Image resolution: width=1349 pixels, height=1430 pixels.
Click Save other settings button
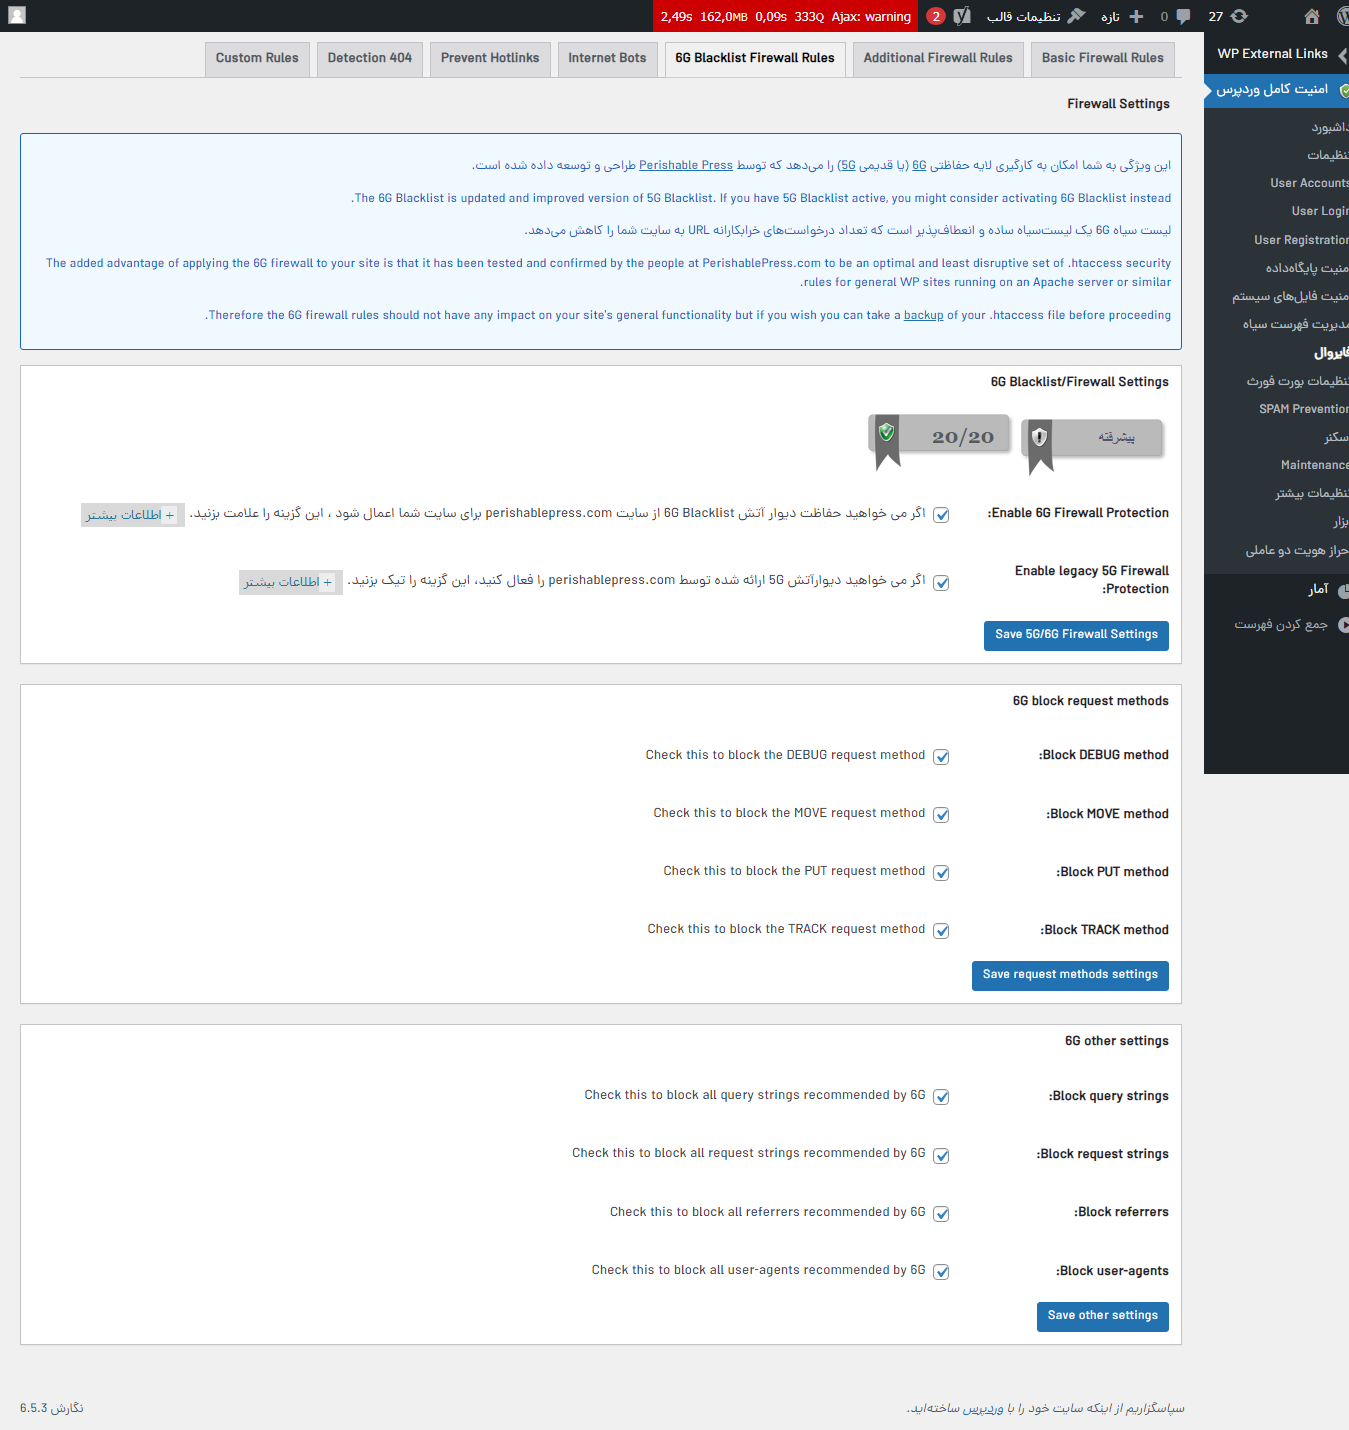point(1103,1316)
